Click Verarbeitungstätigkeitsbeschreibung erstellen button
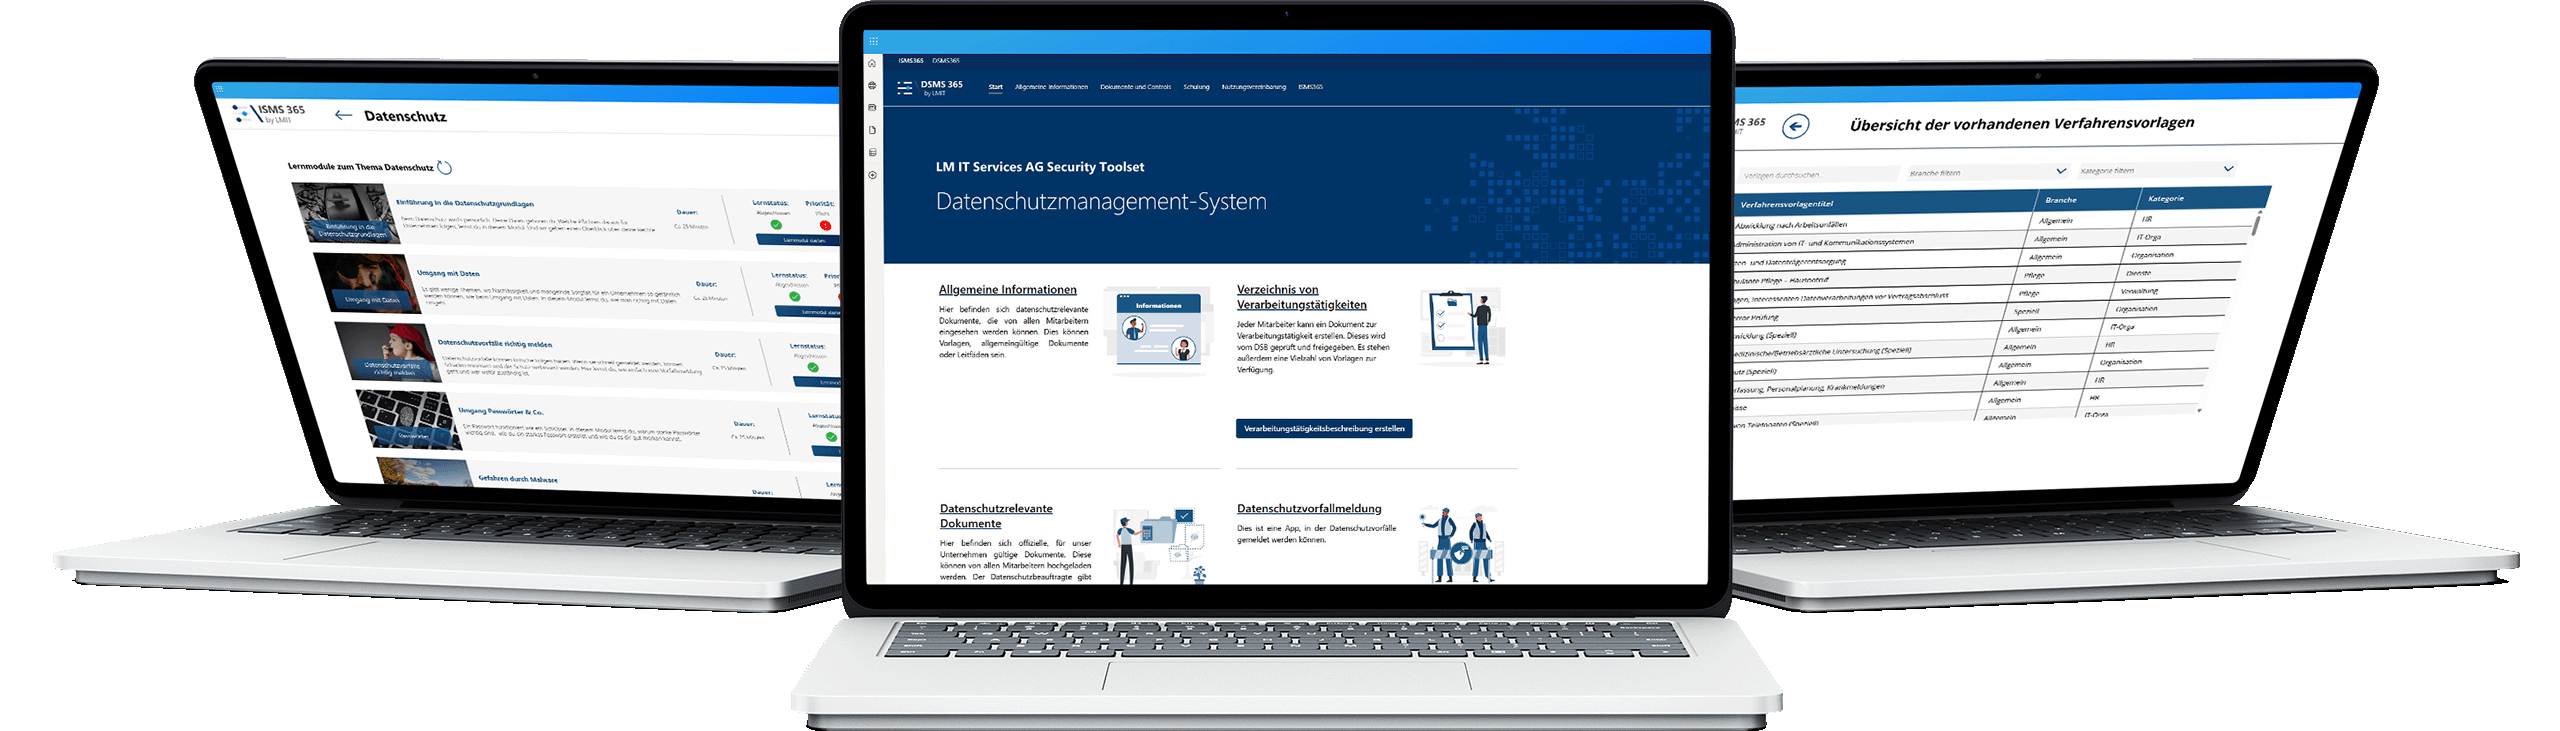 1323,428
